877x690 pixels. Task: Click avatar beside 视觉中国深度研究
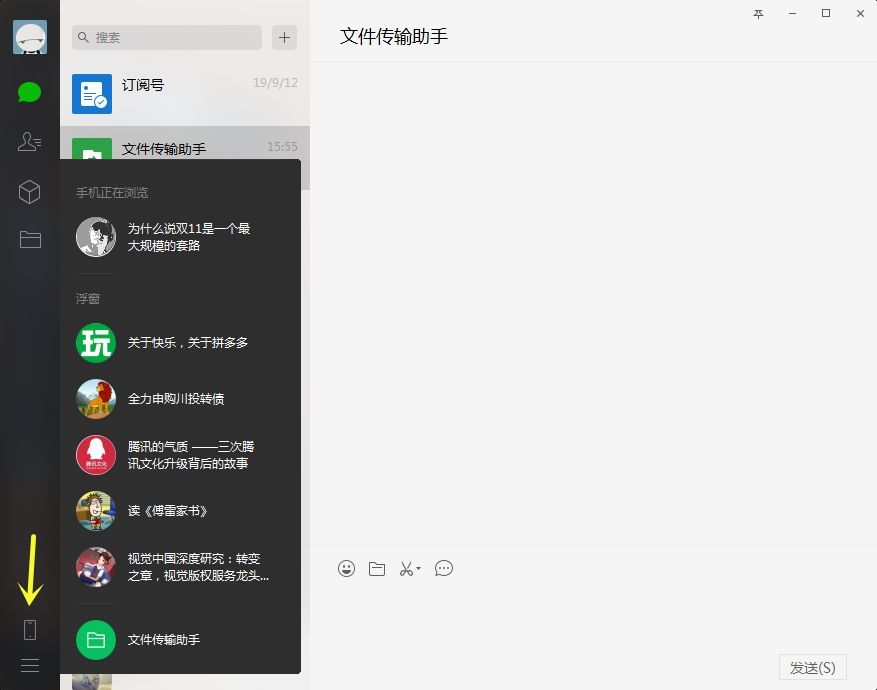96,566
